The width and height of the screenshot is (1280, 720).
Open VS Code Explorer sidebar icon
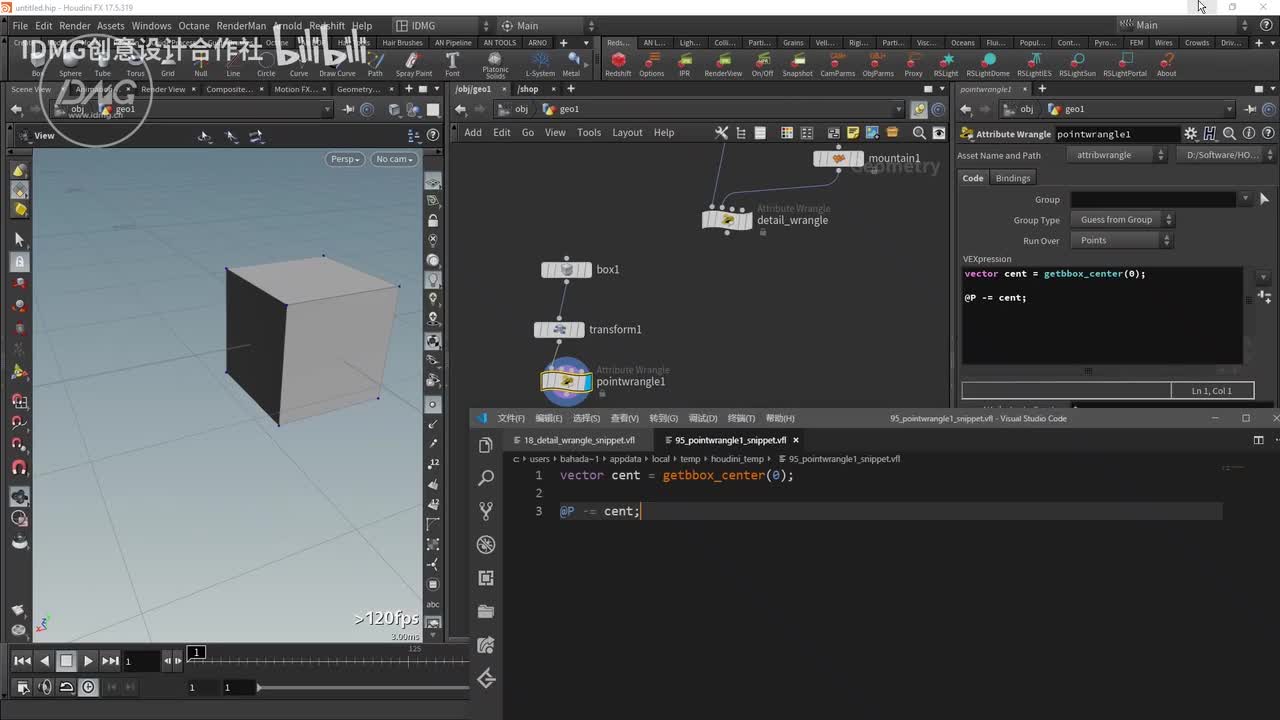coord(486,445)
